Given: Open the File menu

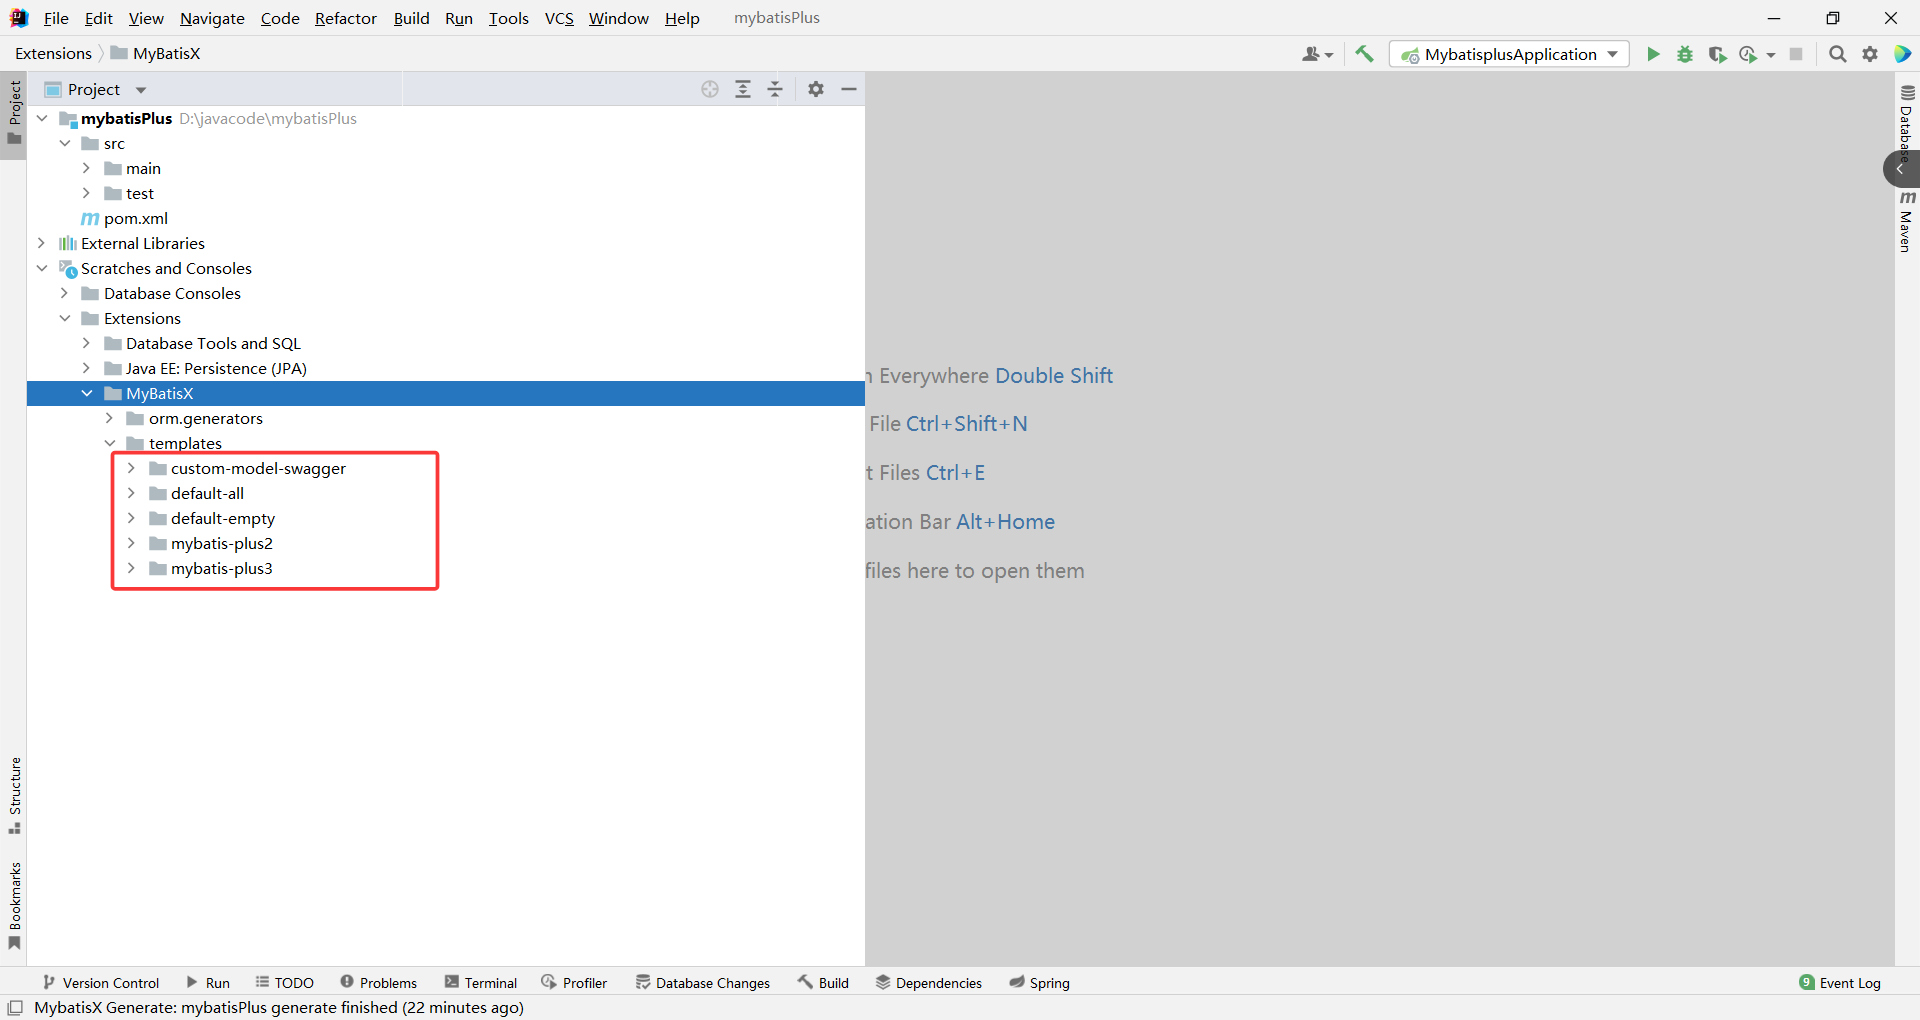Looking at the screenshot, I should [56, 18].
